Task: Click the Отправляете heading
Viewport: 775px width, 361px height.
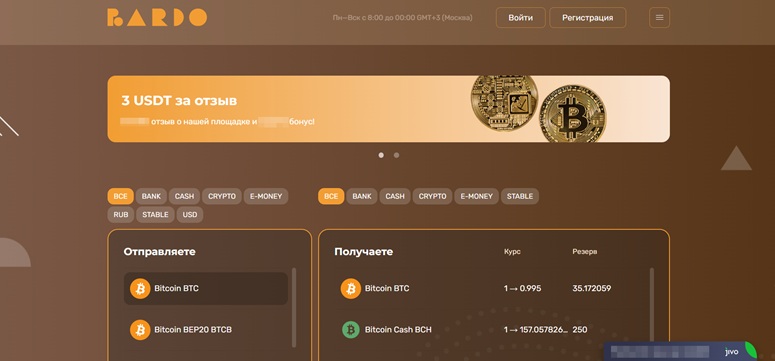Action: (160, 252)
